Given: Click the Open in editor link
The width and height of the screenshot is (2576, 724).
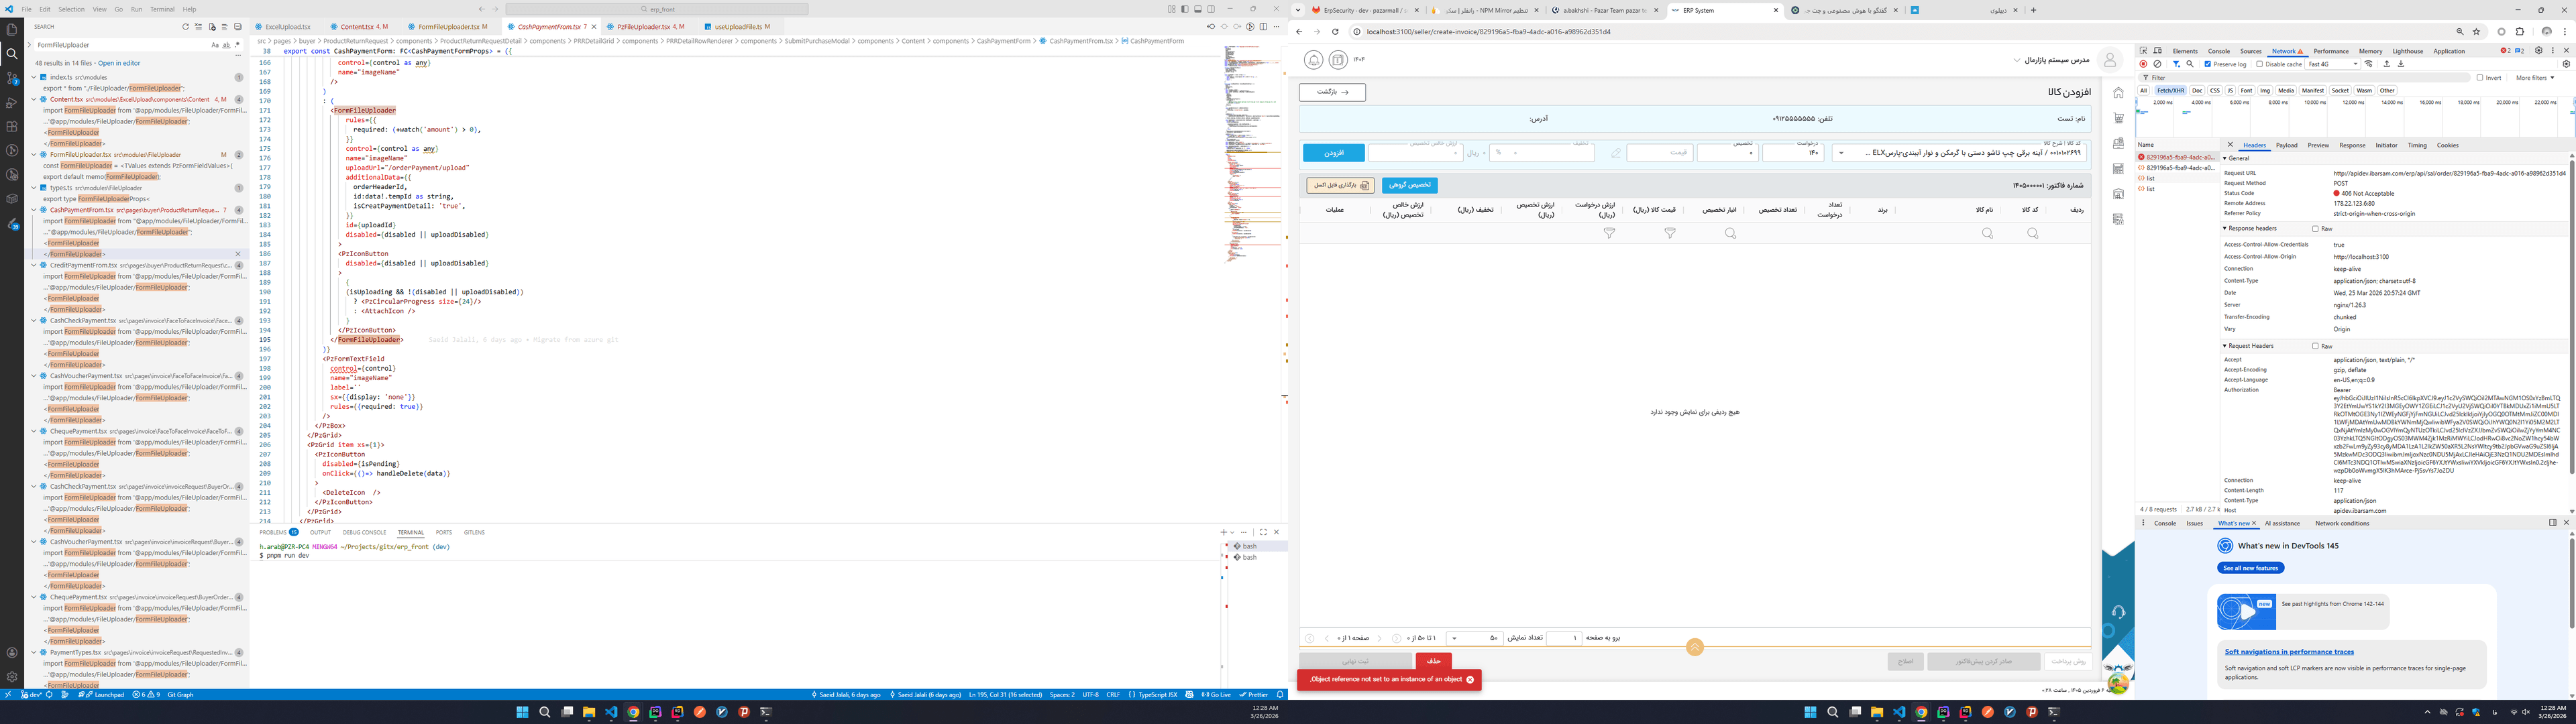Looking at the screenshot, I should (x=119, y=63).
